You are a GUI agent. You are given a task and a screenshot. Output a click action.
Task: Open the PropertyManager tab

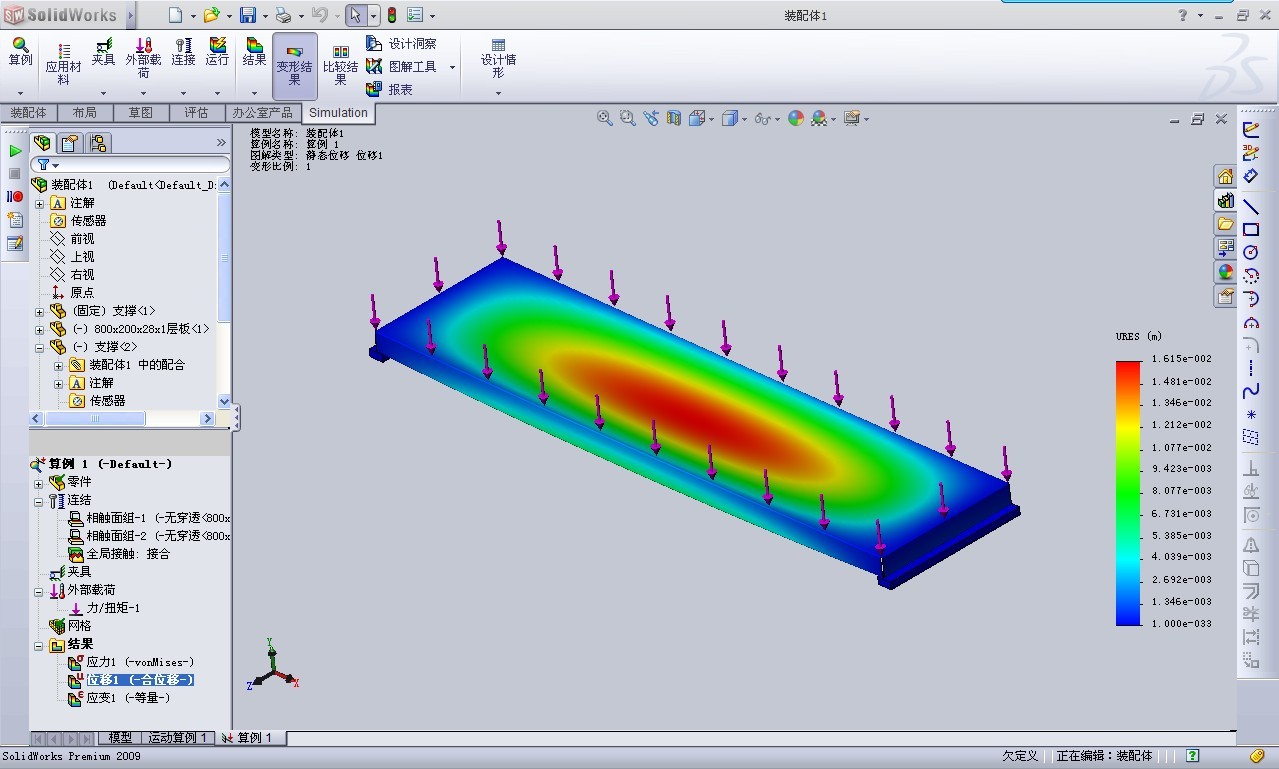tap(69, 143)
